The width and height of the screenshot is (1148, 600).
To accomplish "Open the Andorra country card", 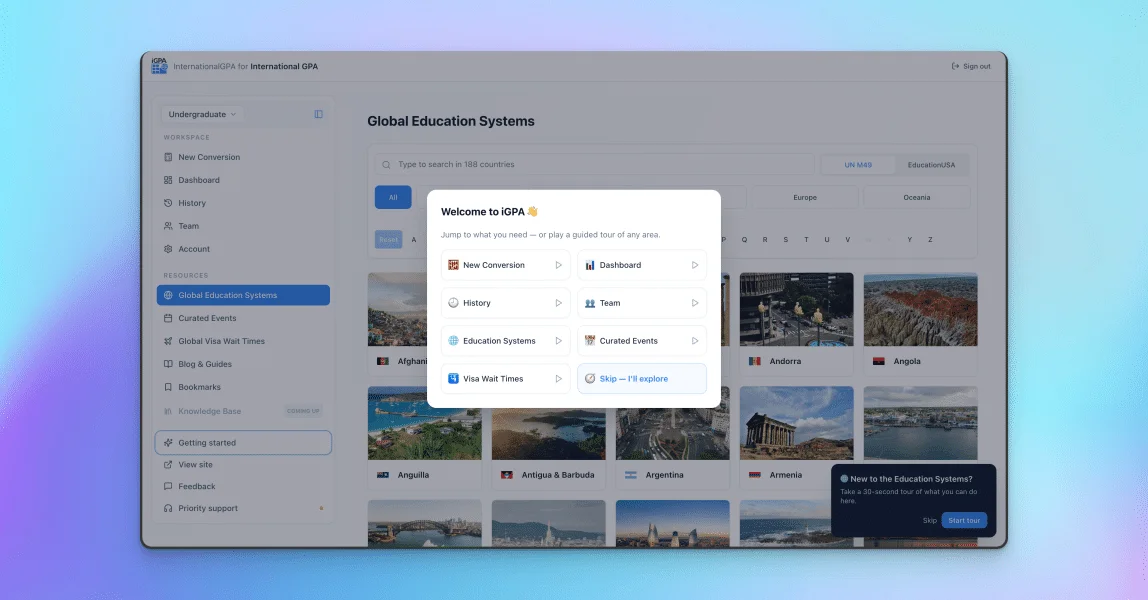I will pyautogui.click(x=797, y=323).
